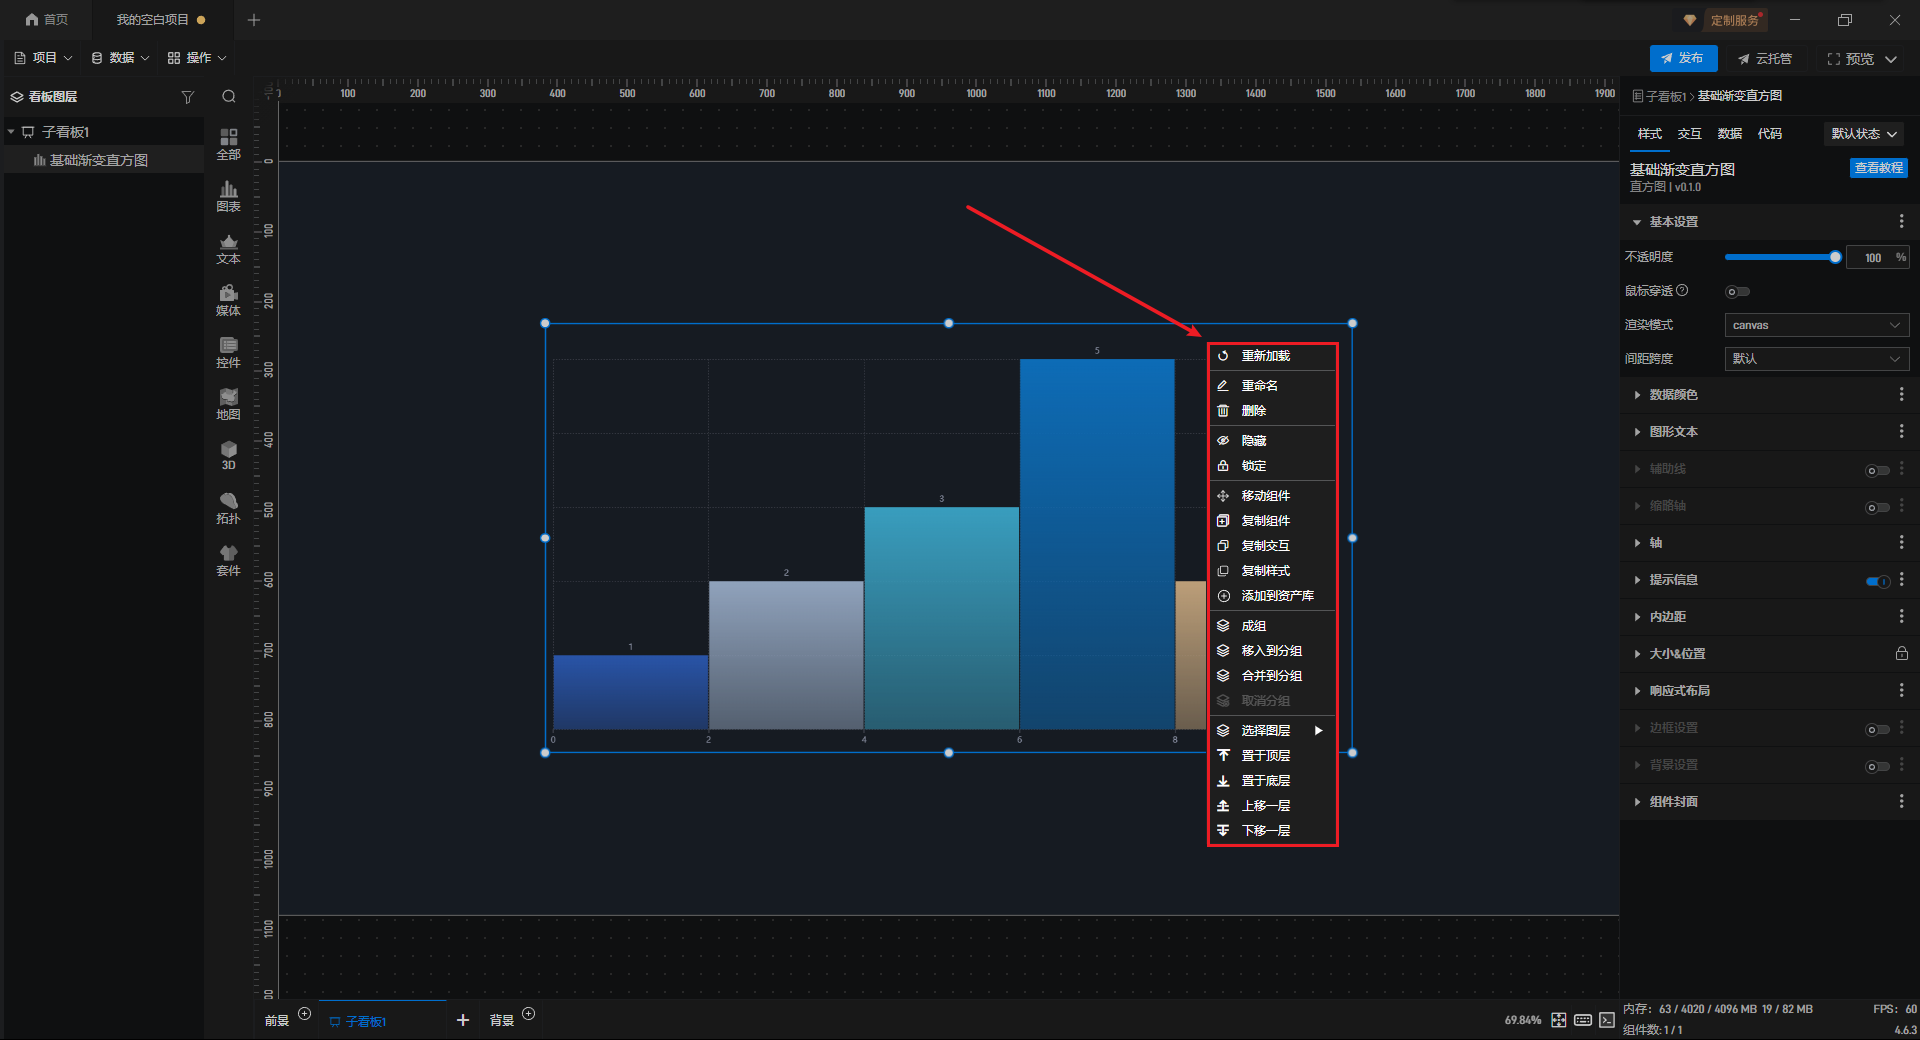Collapse the 基本设置 section
1920x1040 pixels.
(1637, 222)
